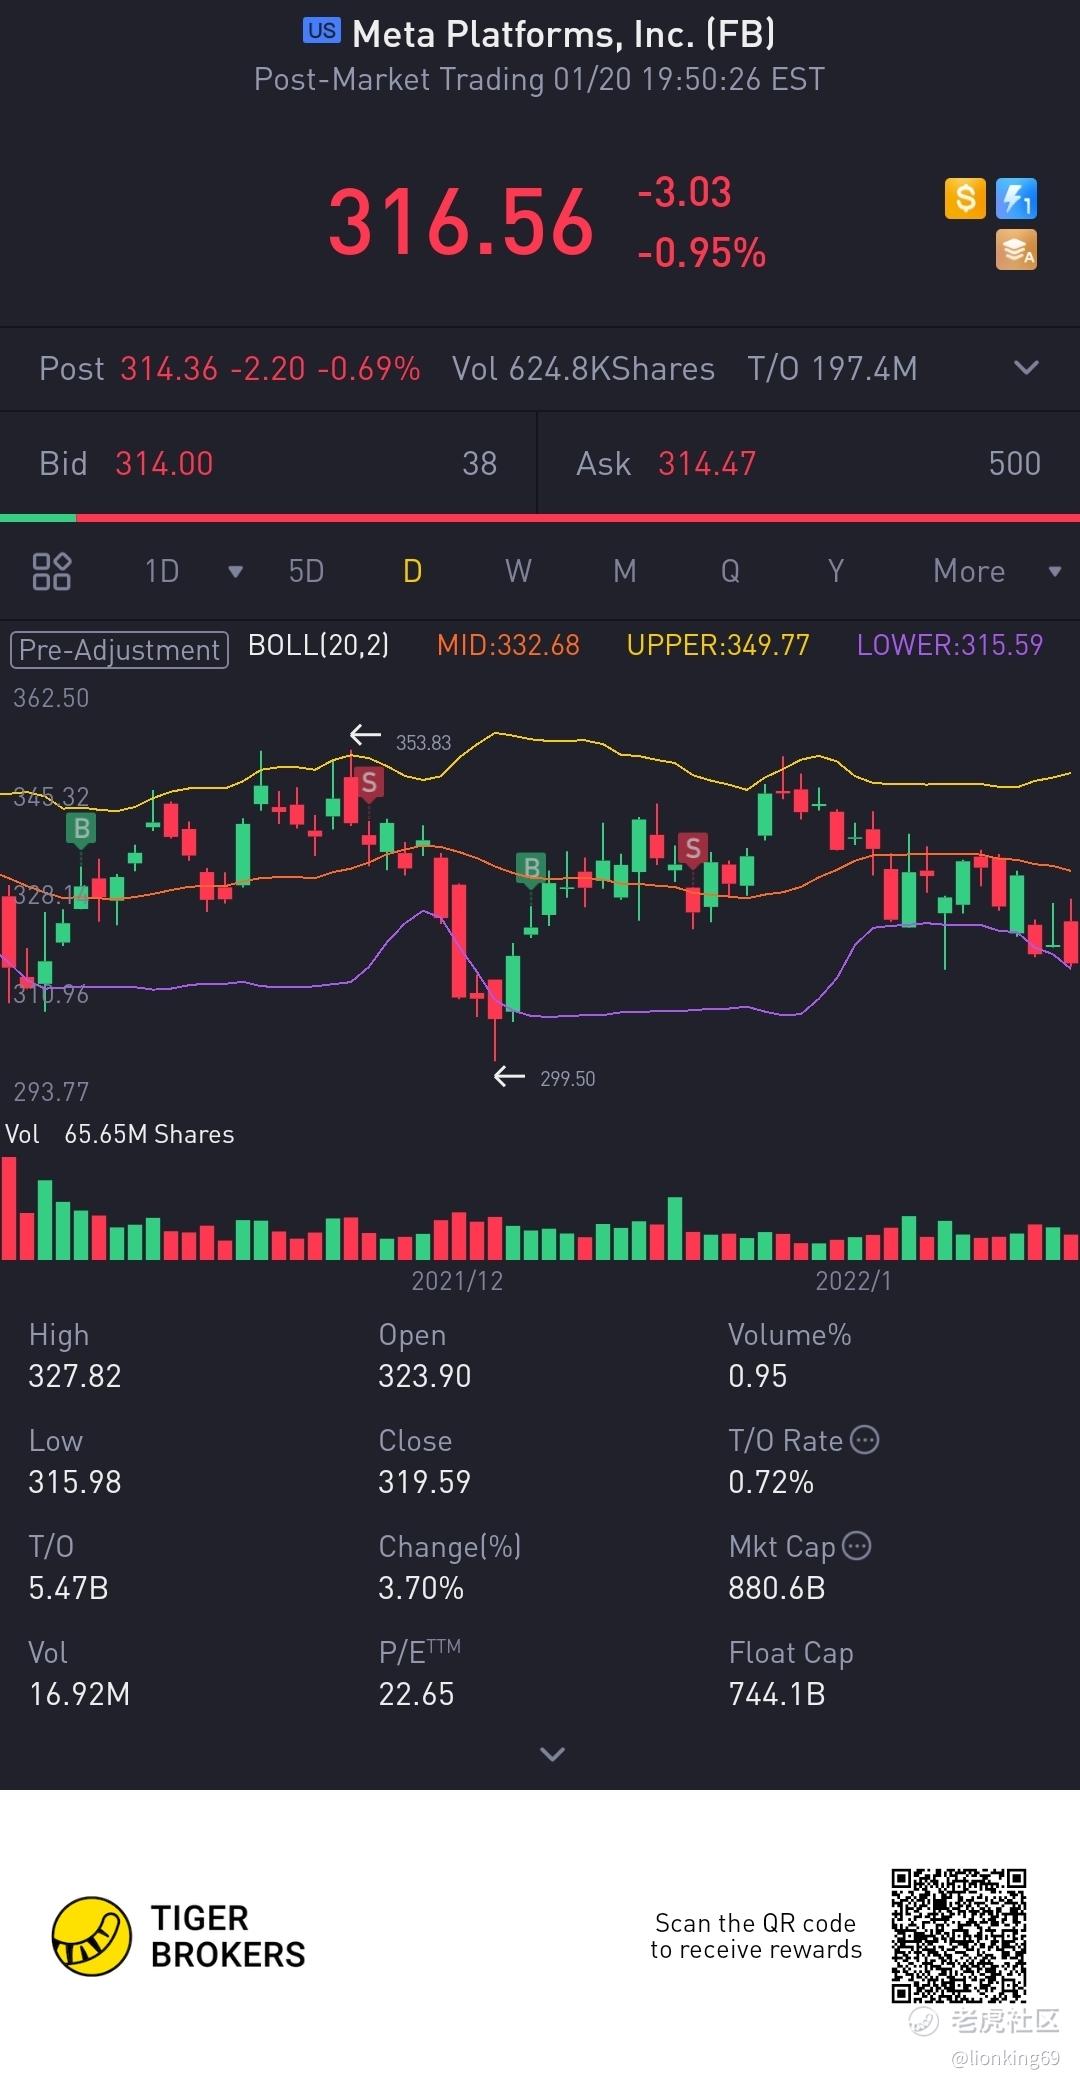The image size is (1080, 2083).
Task: Tap the first green B buy marker
Action: click(81, 828)
